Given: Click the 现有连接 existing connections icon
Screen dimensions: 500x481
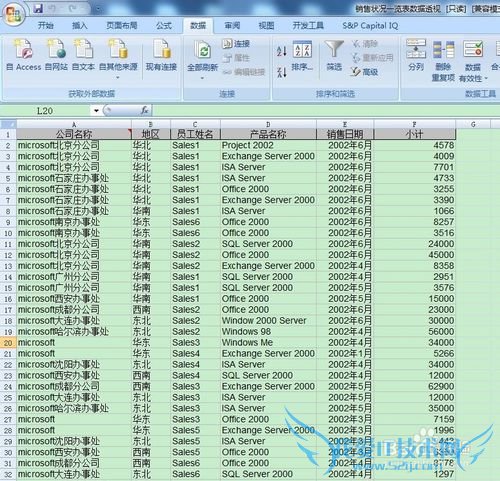Looking at the screenshot, I should click(161, 55).
